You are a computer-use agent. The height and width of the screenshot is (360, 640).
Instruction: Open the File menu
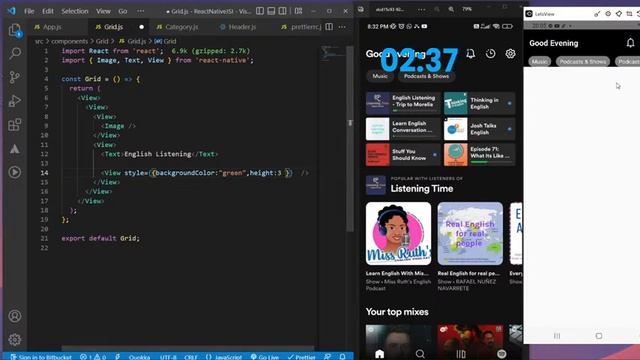tap(29, 11)
